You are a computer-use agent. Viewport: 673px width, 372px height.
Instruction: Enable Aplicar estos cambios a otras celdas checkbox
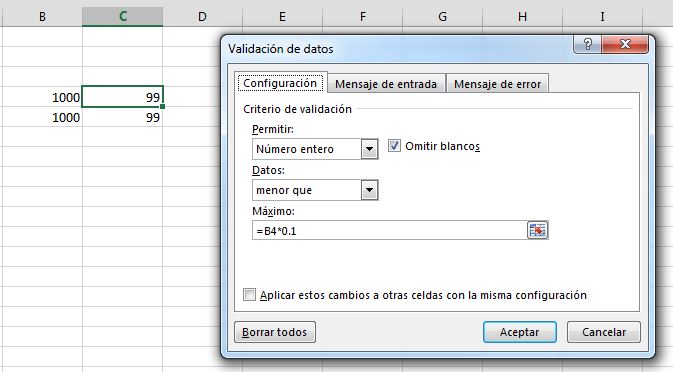[249, 295]
